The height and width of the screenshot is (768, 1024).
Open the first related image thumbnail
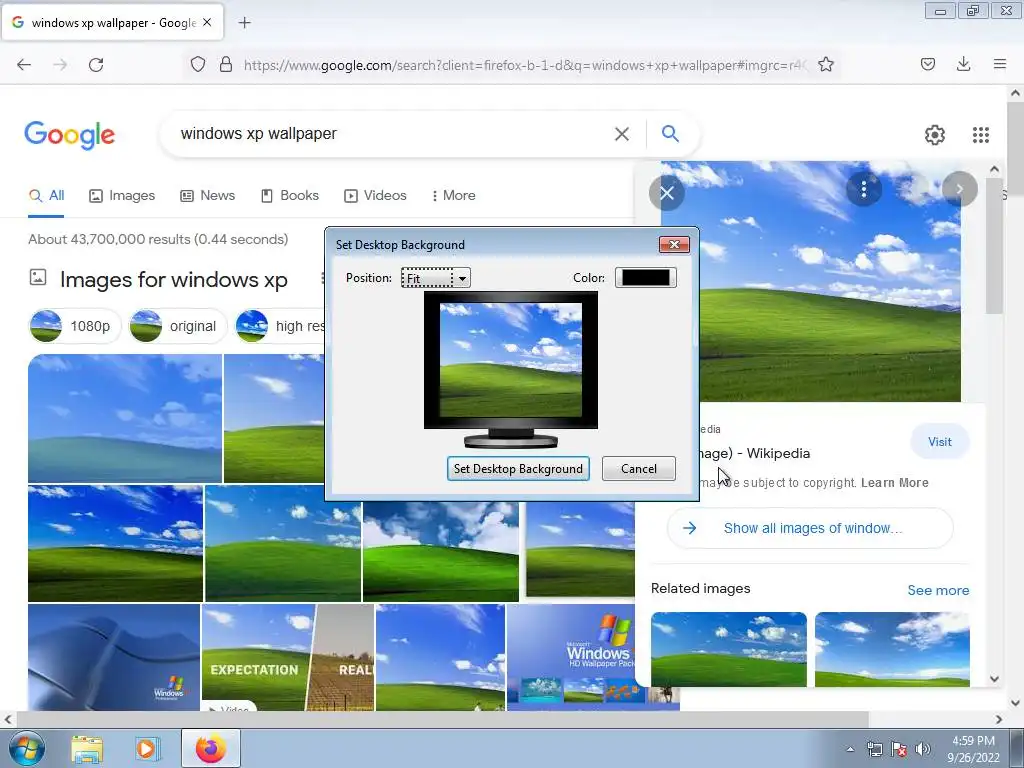point(729,649)
